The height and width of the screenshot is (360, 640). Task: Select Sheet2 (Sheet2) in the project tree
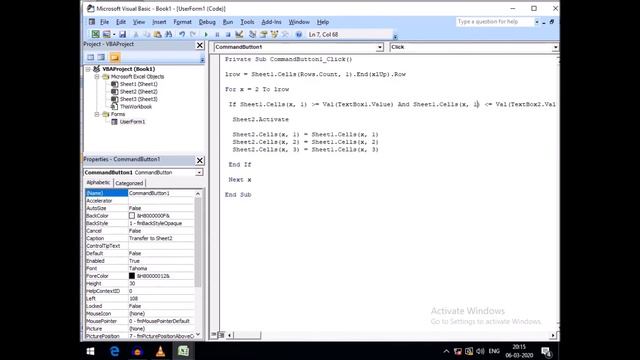(138, 92)
